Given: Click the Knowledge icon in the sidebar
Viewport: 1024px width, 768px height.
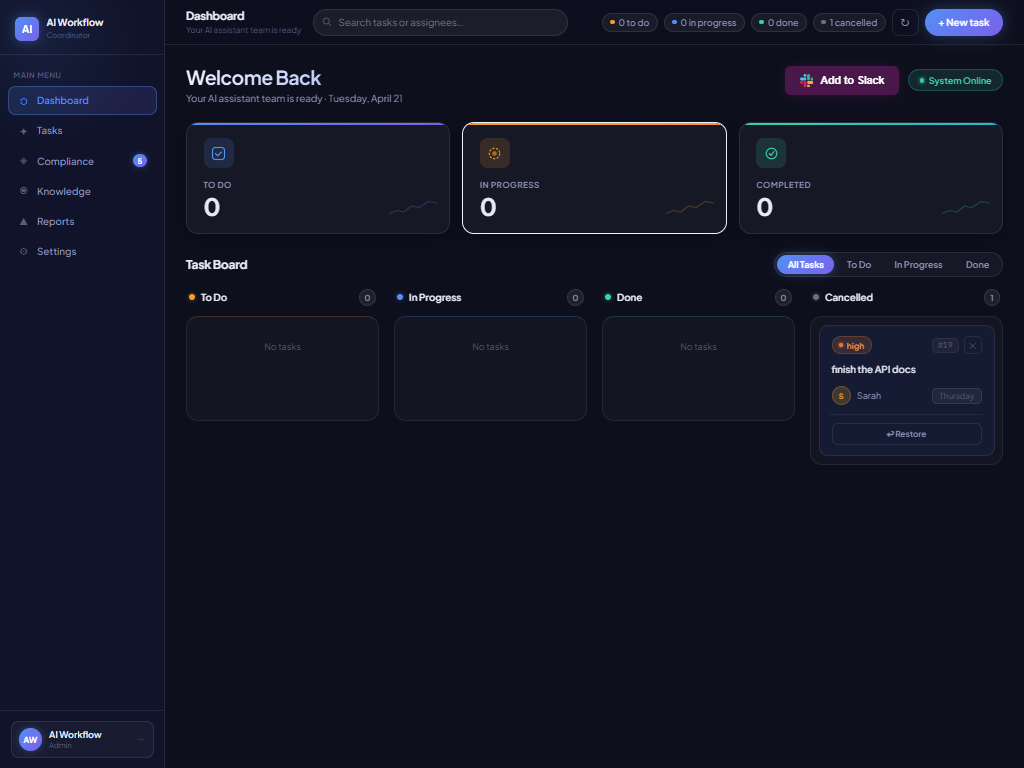Looking at the screenshot, I should pyautogui.click(x=22, y=191).
